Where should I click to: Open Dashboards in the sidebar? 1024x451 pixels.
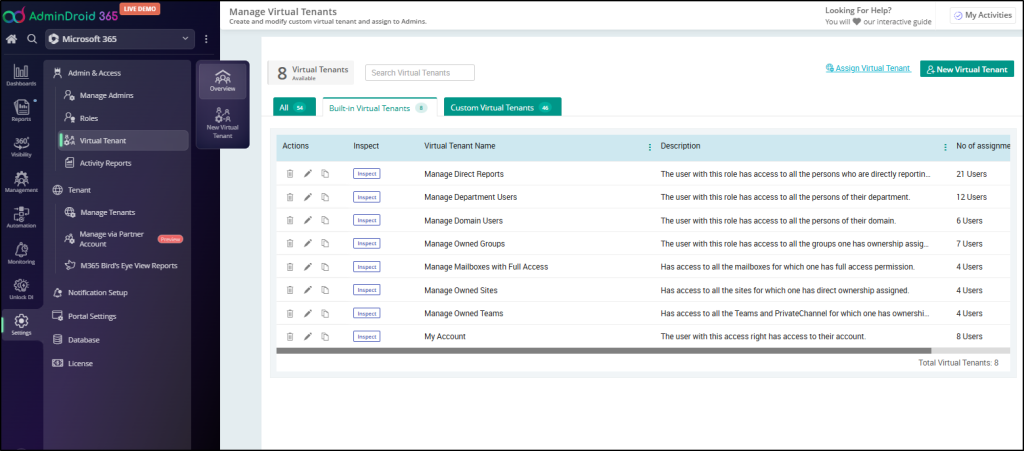[x=22, y=76]
